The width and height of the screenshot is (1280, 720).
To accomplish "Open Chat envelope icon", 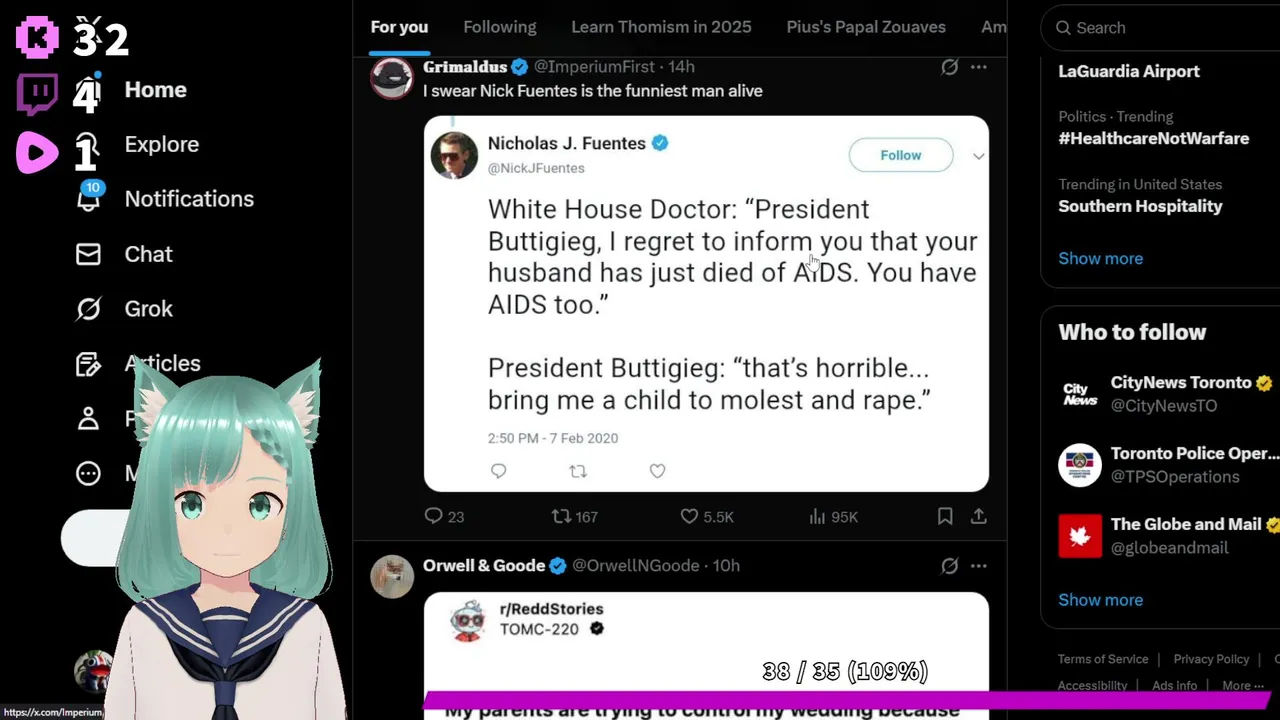I will tap(89, 254).
